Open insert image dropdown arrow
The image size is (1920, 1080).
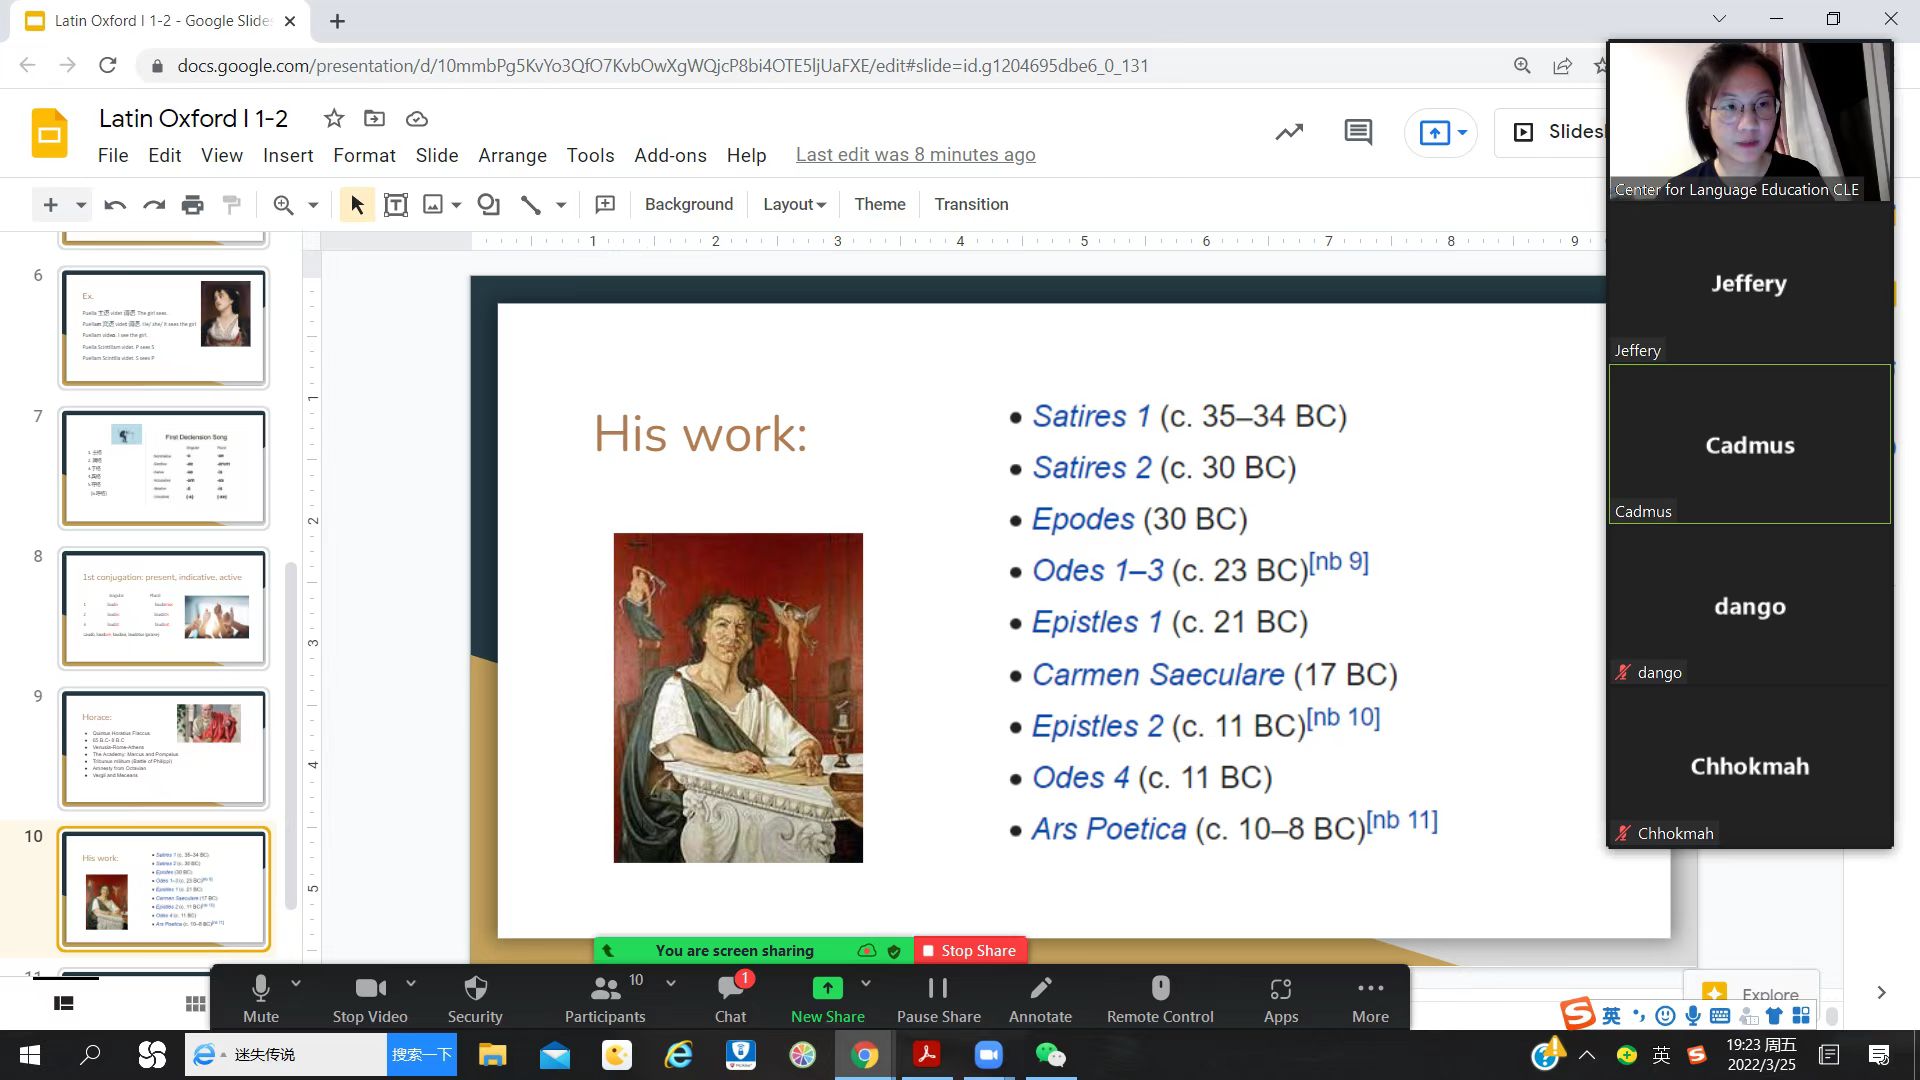click(457, 205)
